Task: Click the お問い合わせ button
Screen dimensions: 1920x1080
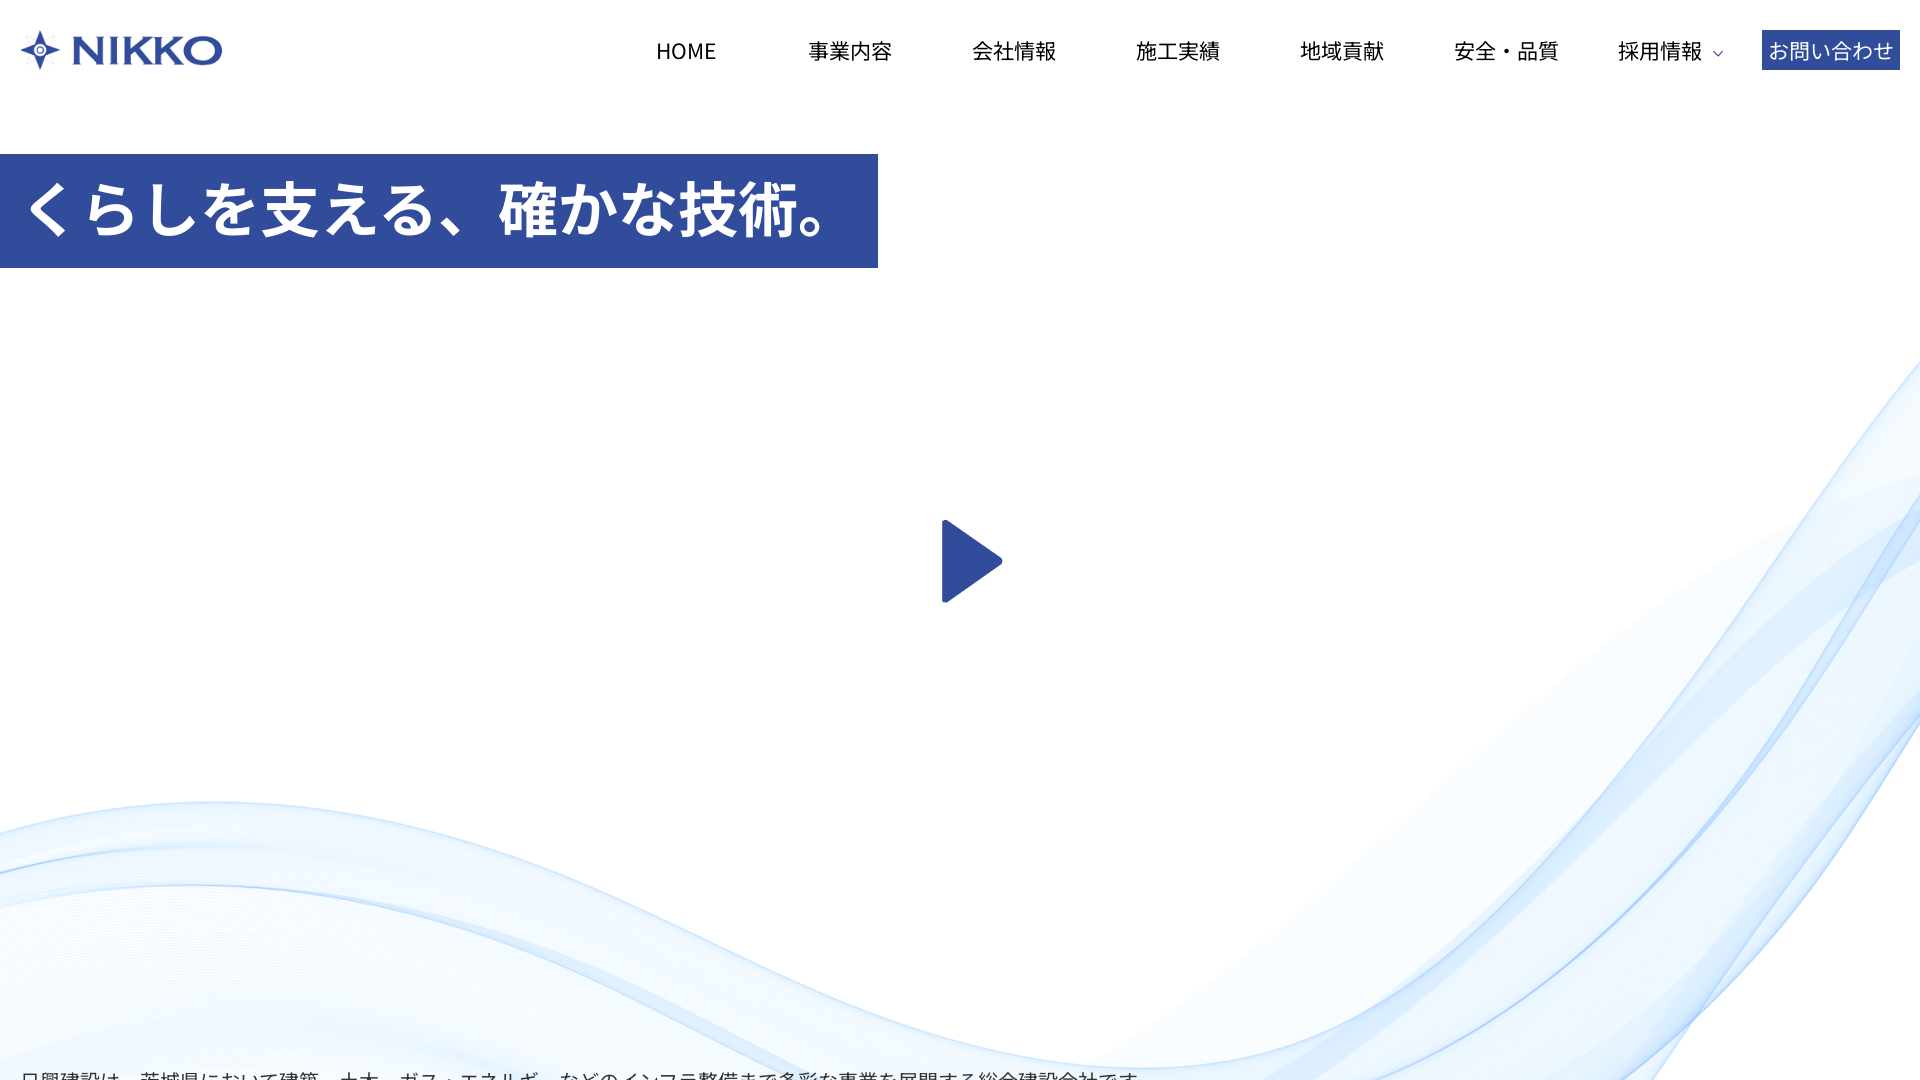Action: point(1831,50)
